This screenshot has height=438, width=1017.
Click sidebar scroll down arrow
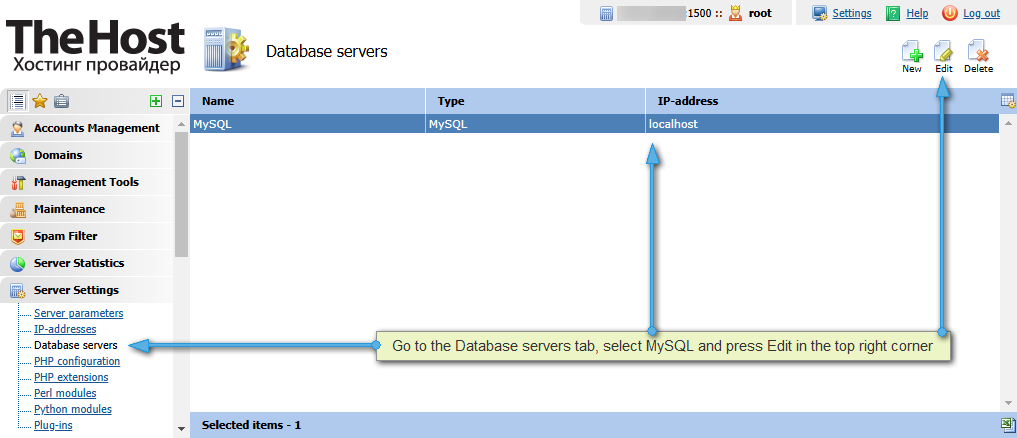pos(182,429)
